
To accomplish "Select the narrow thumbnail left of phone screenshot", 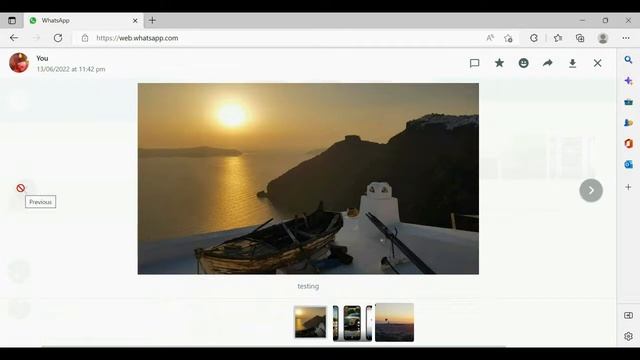I will click(x=336, y=322).
